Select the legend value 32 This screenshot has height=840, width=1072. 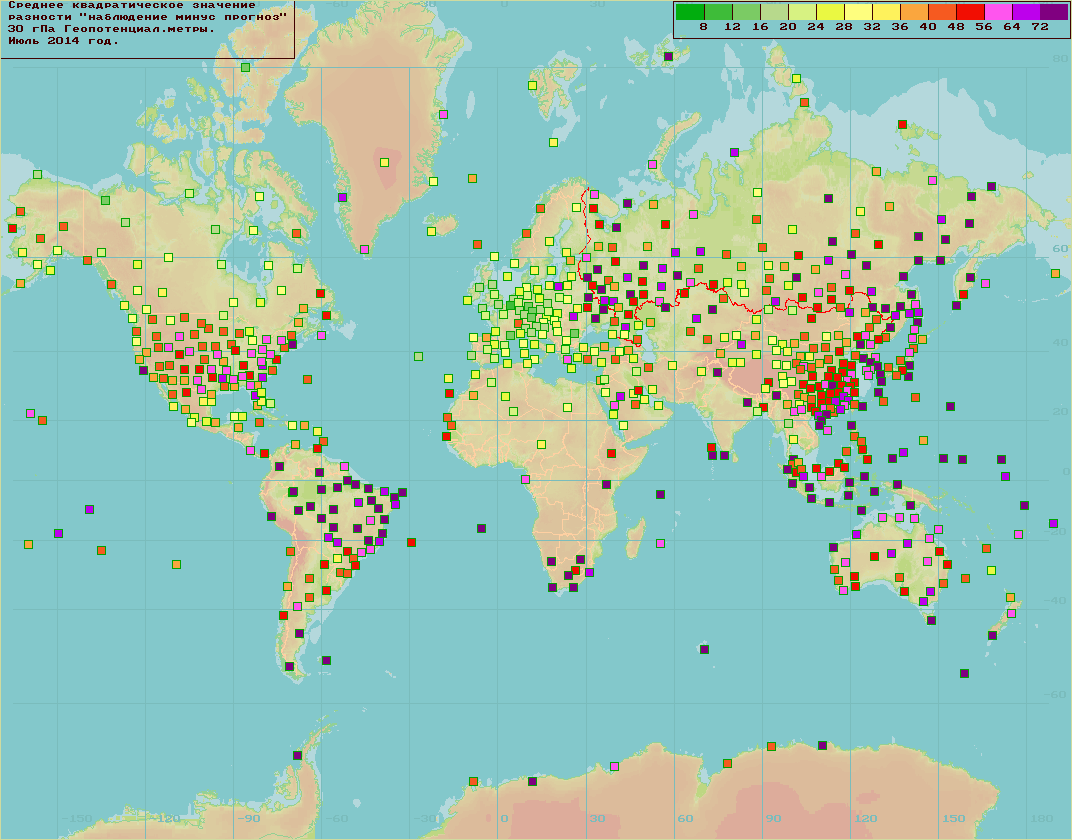(872, 27)
